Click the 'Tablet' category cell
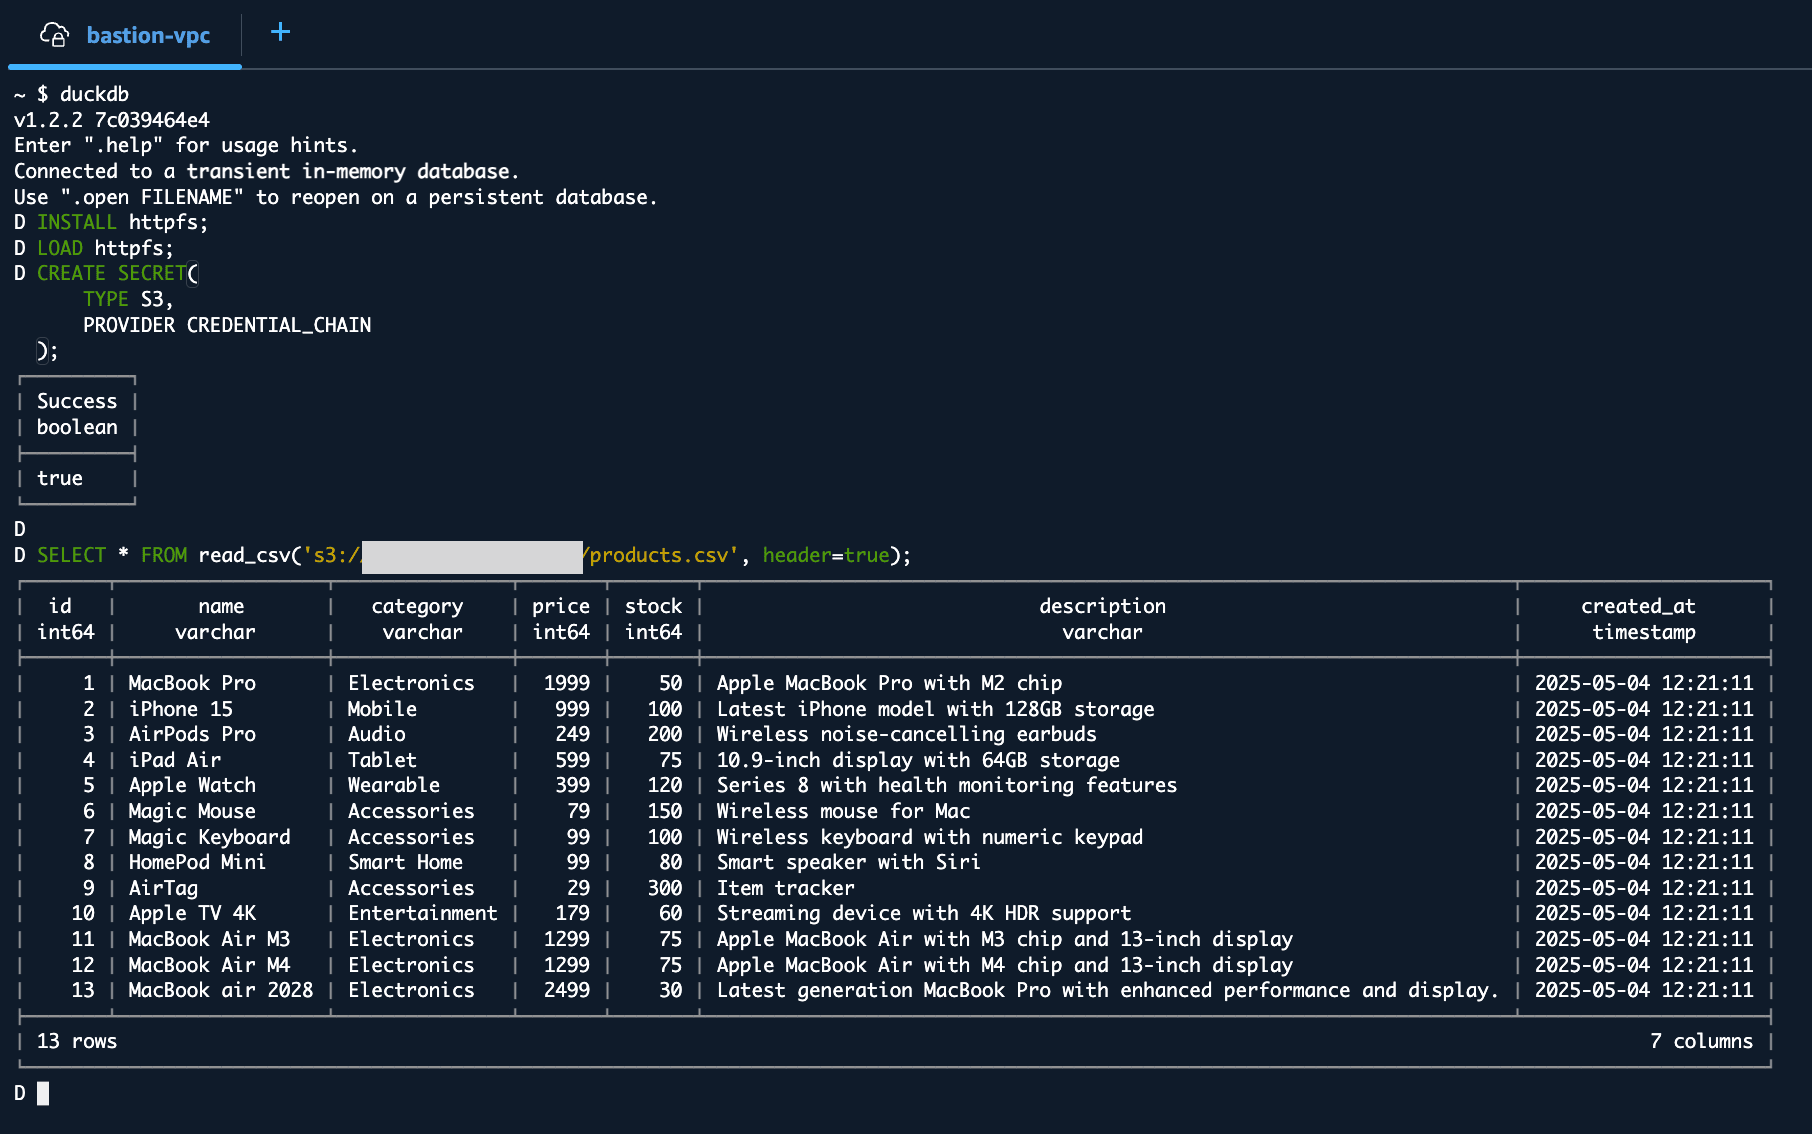Image resolution: width=1812 pixels, height=1134 pixels. tap(382, 760)
